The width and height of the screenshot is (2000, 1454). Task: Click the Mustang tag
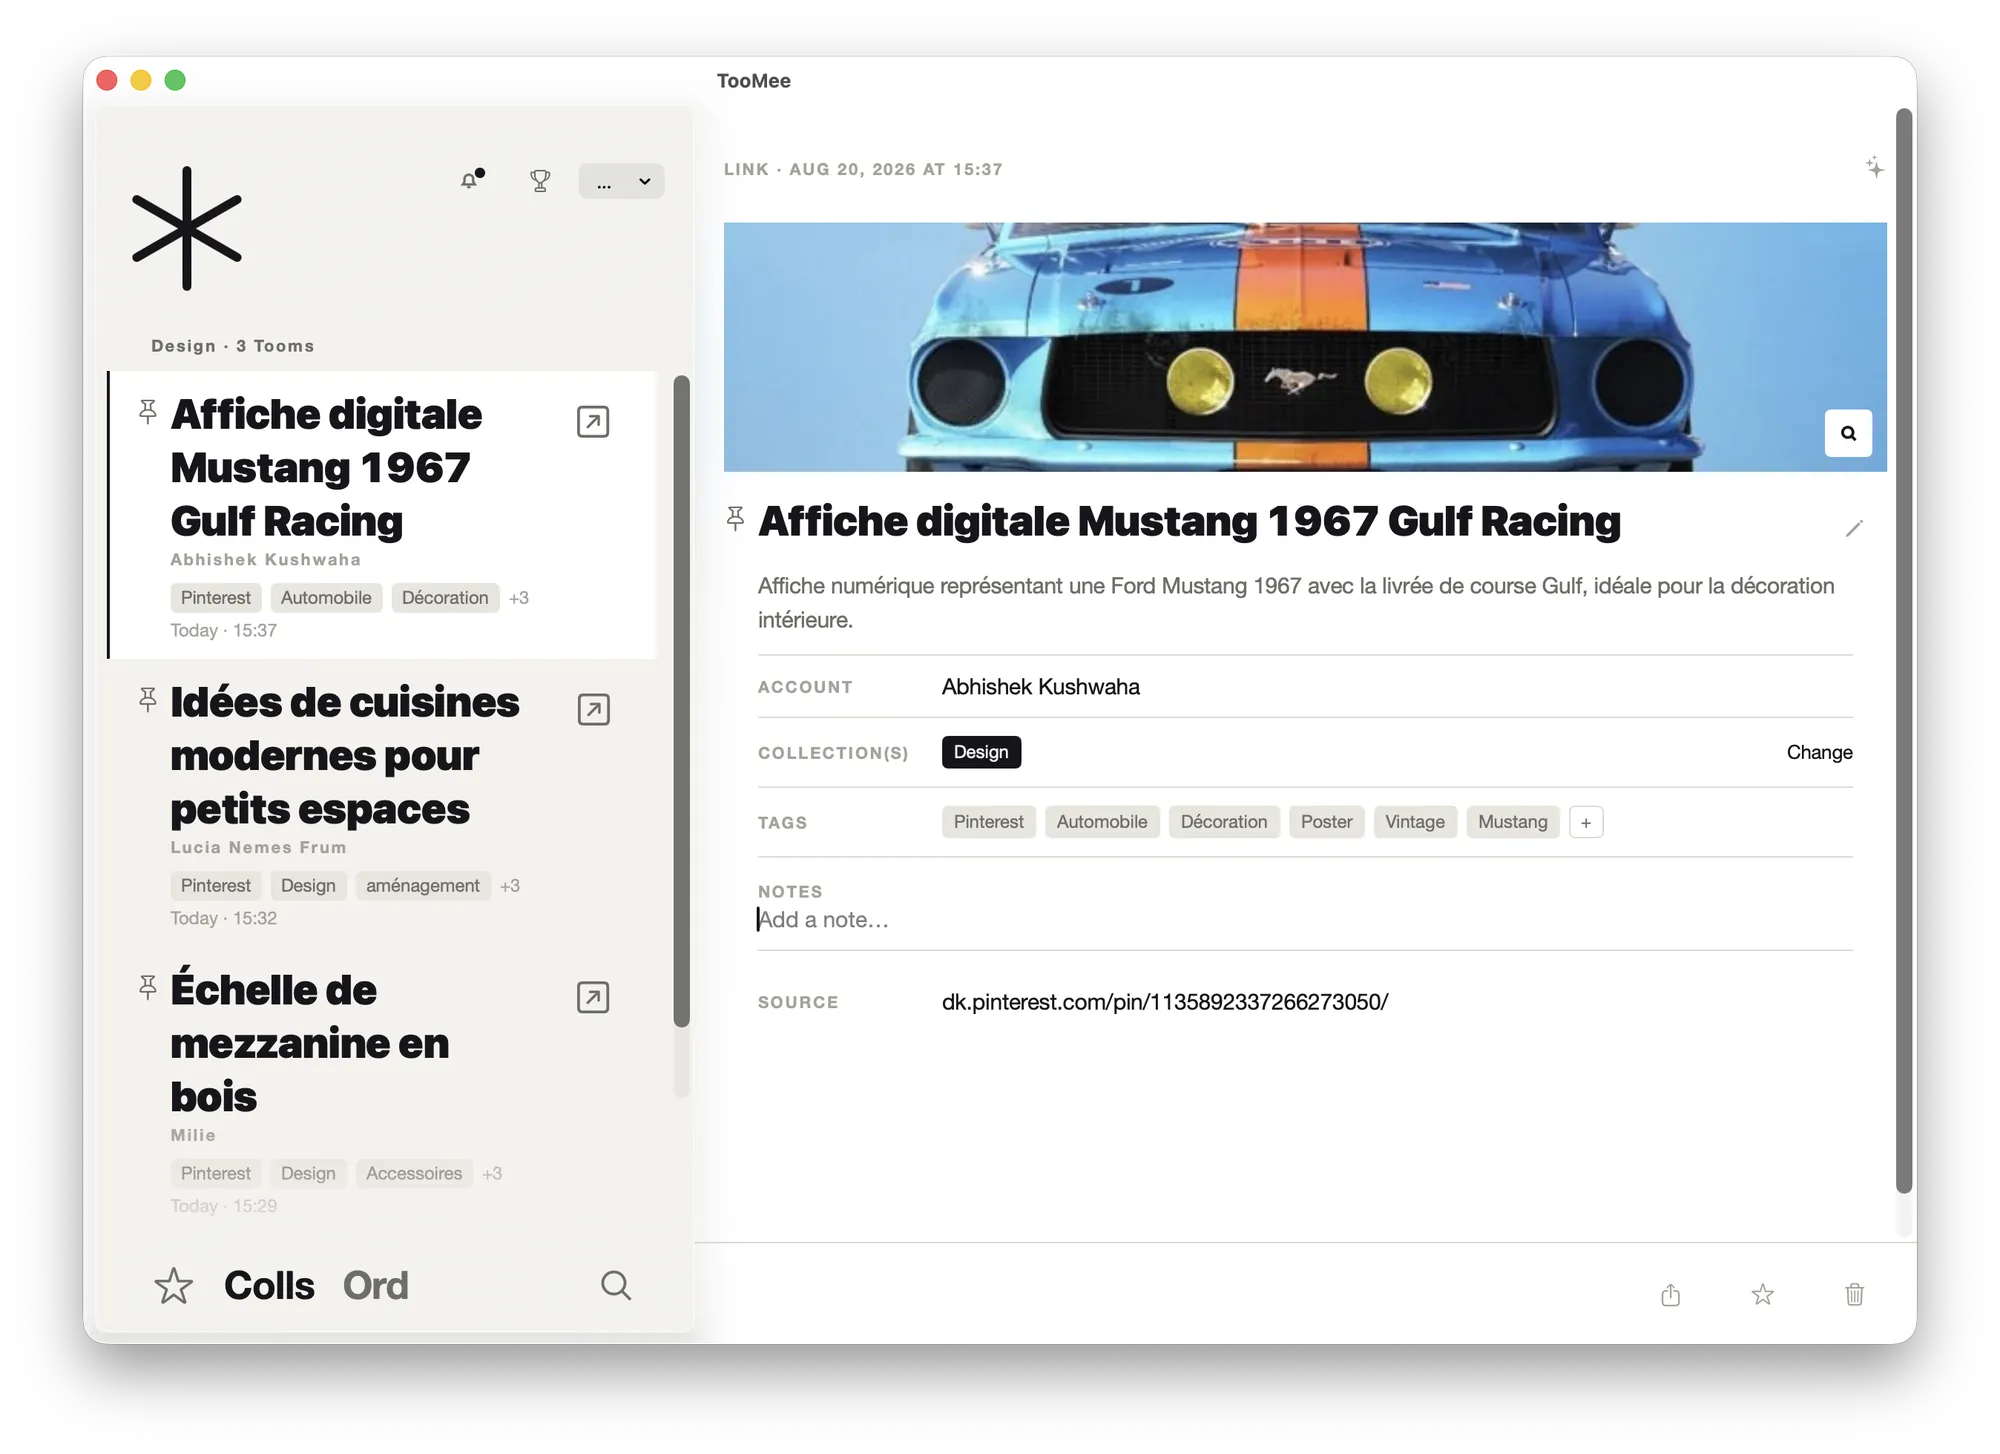pyautogui.click(x=1512, y=822)
